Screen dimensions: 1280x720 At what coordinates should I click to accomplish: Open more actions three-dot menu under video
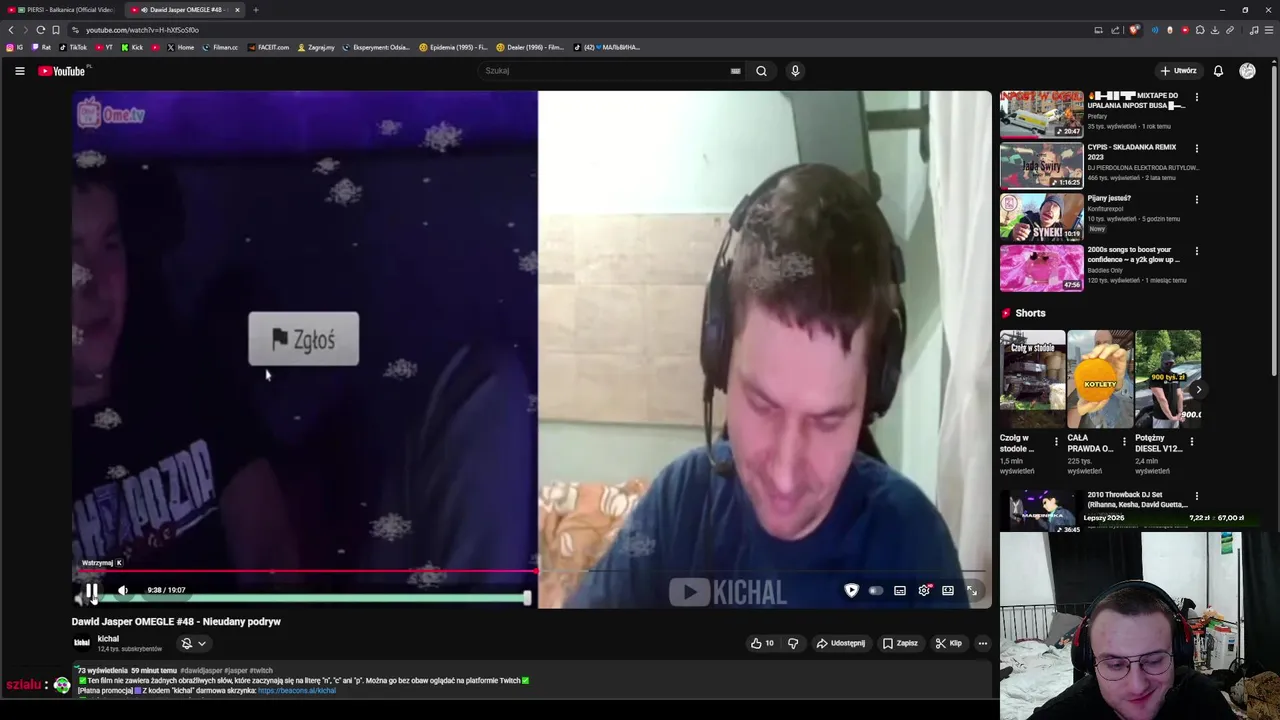(983, 643)
